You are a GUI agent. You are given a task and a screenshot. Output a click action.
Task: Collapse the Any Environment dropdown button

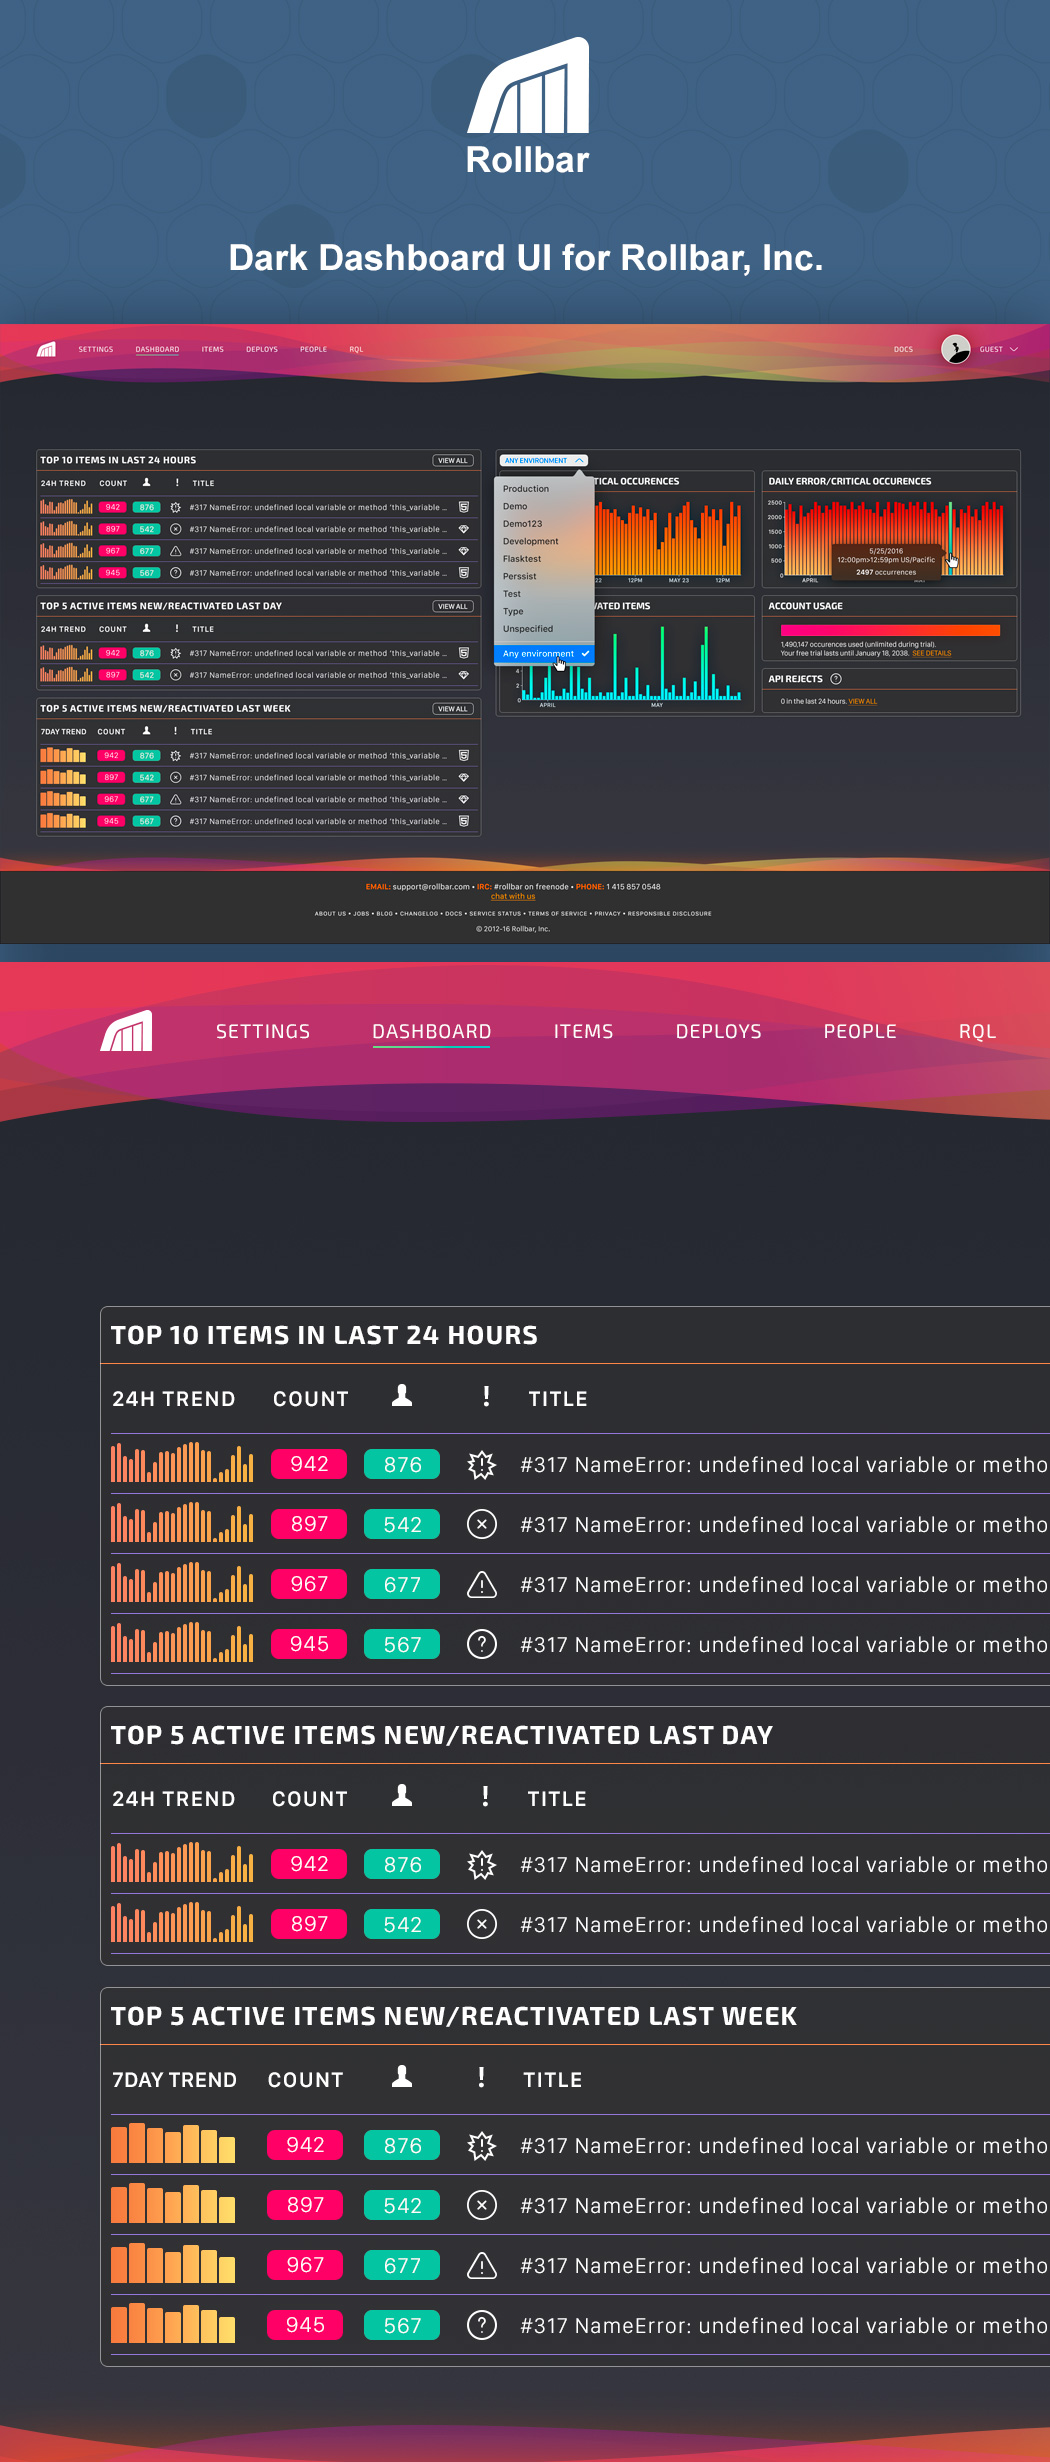tap(543, 461)
